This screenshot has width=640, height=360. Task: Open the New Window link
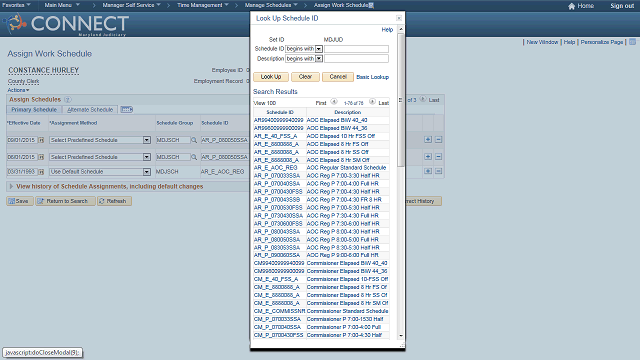click(542, 42)
